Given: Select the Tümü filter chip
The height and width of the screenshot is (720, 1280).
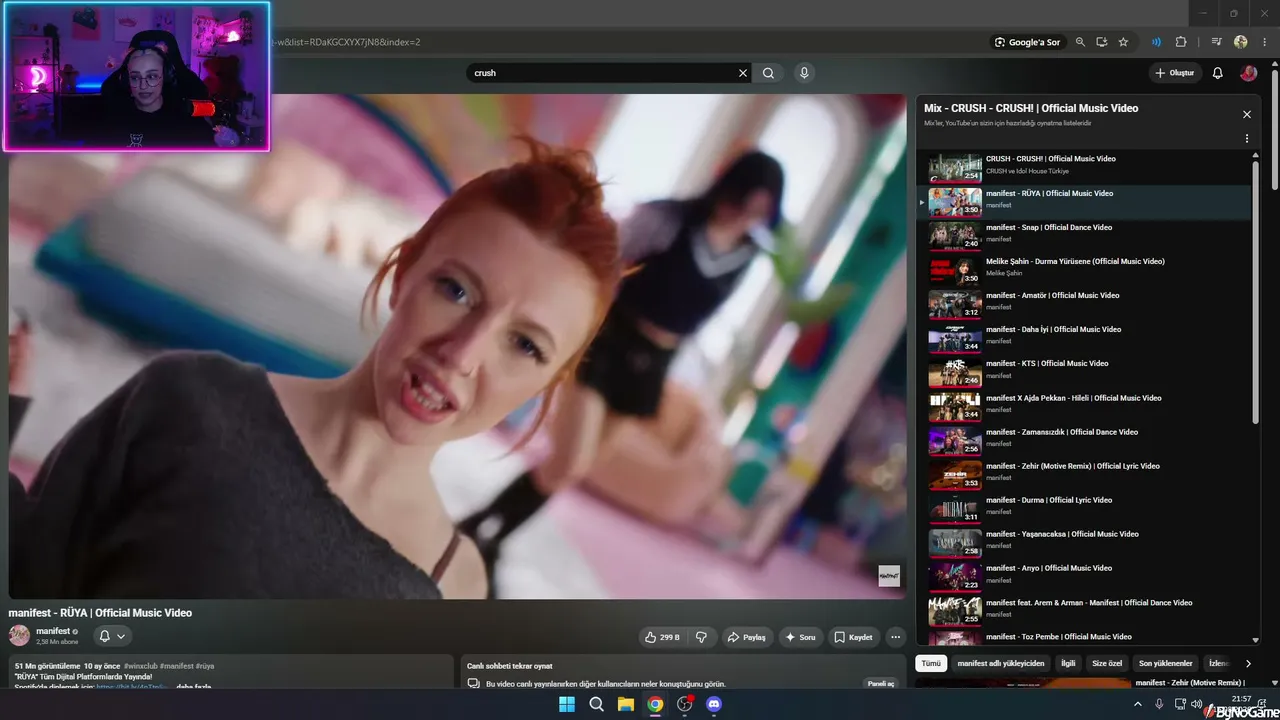Looking at the screenshot, I should (x=931, y=663).
